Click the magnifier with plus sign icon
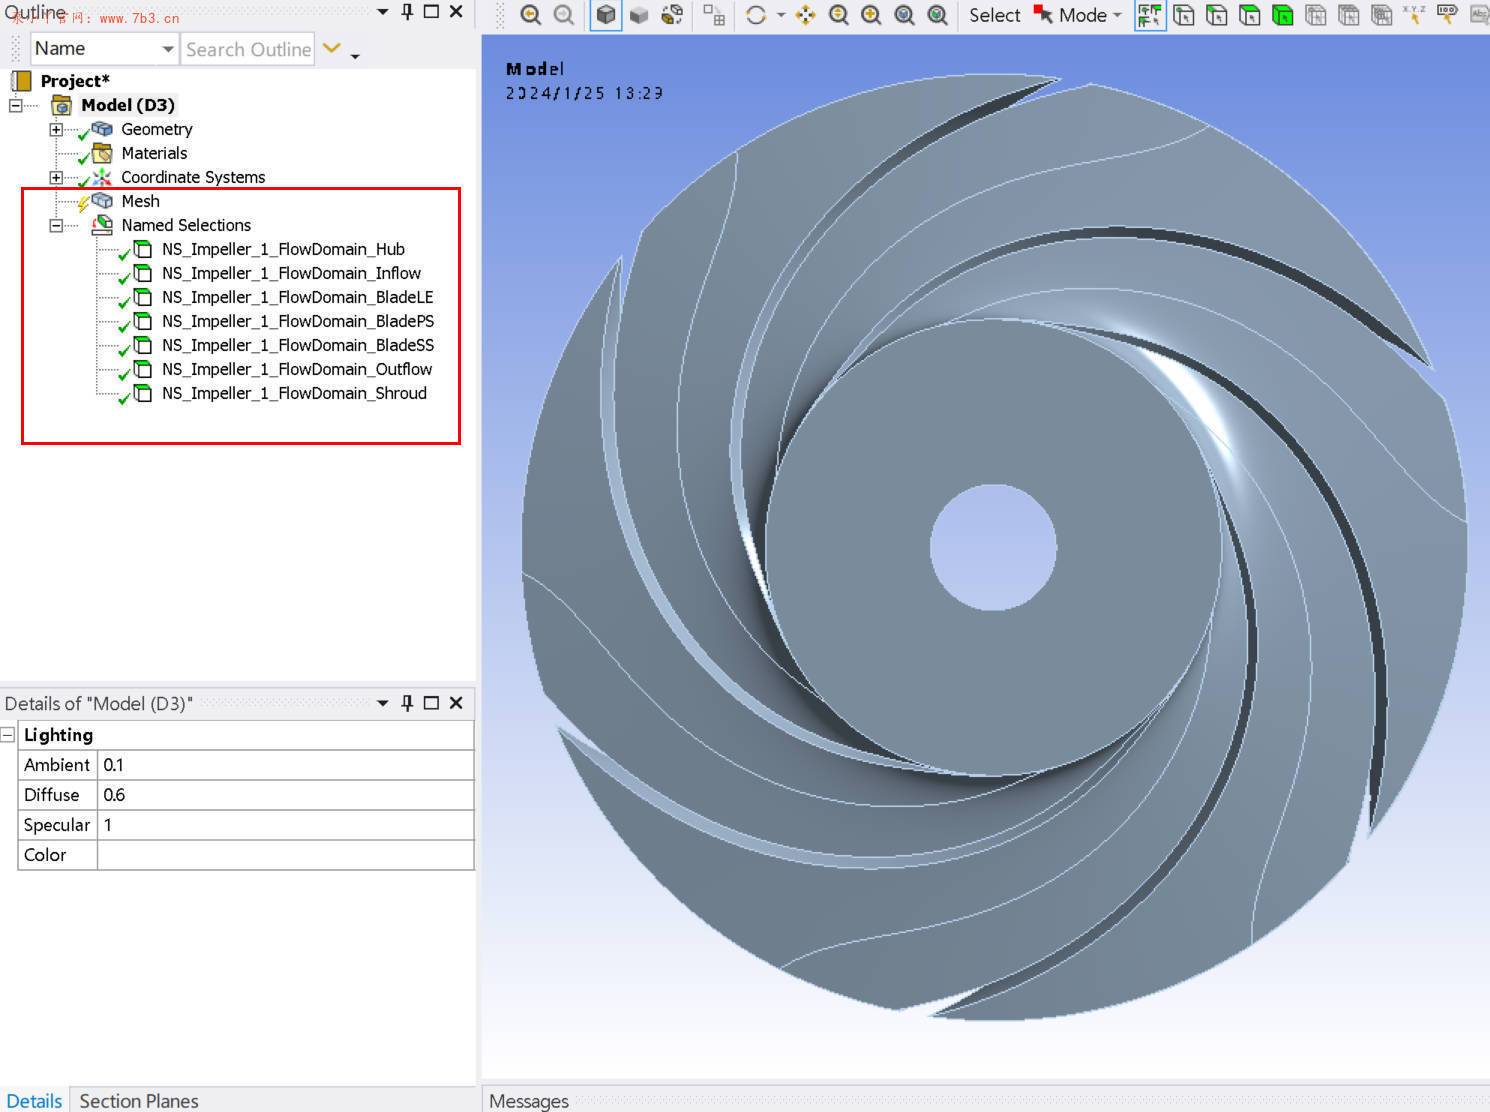 point(871,15)
